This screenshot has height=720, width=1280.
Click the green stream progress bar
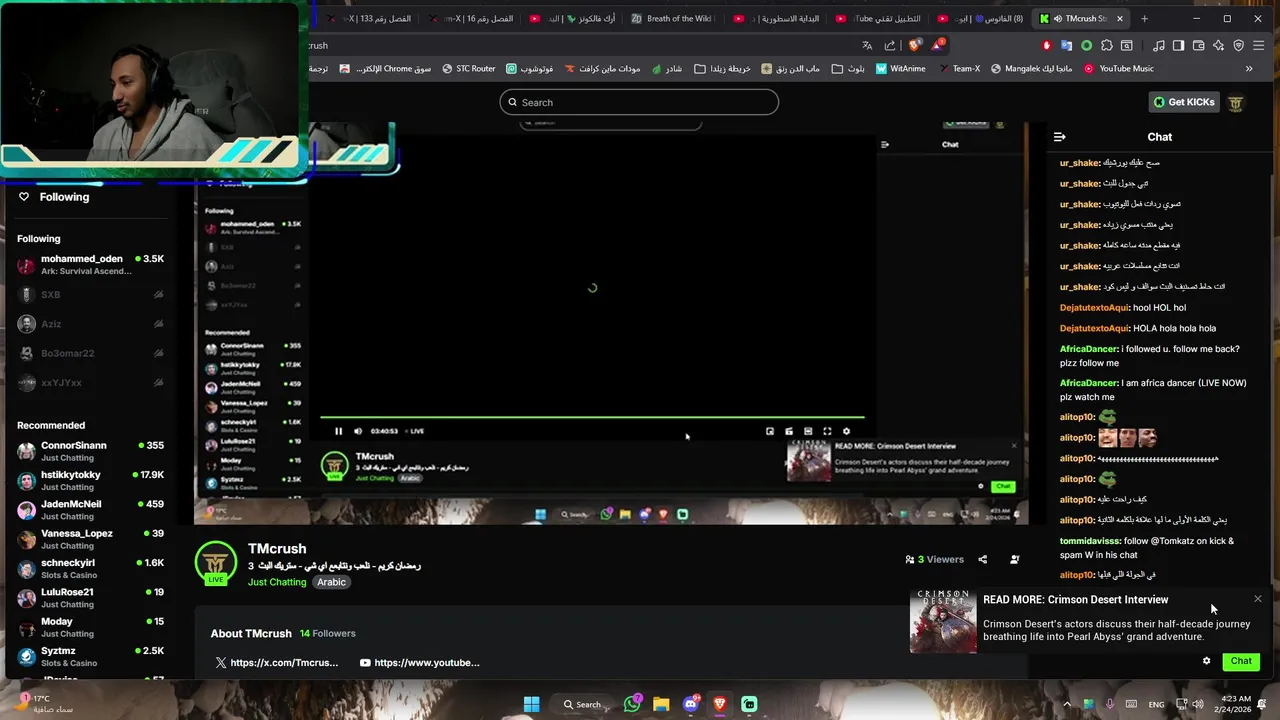tap(592, 417)
